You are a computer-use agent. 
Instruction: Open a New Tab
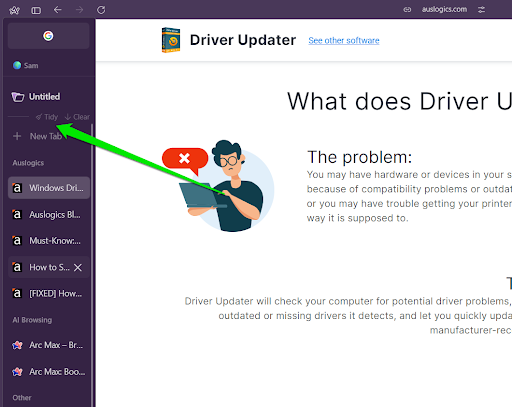pos(37,136)
